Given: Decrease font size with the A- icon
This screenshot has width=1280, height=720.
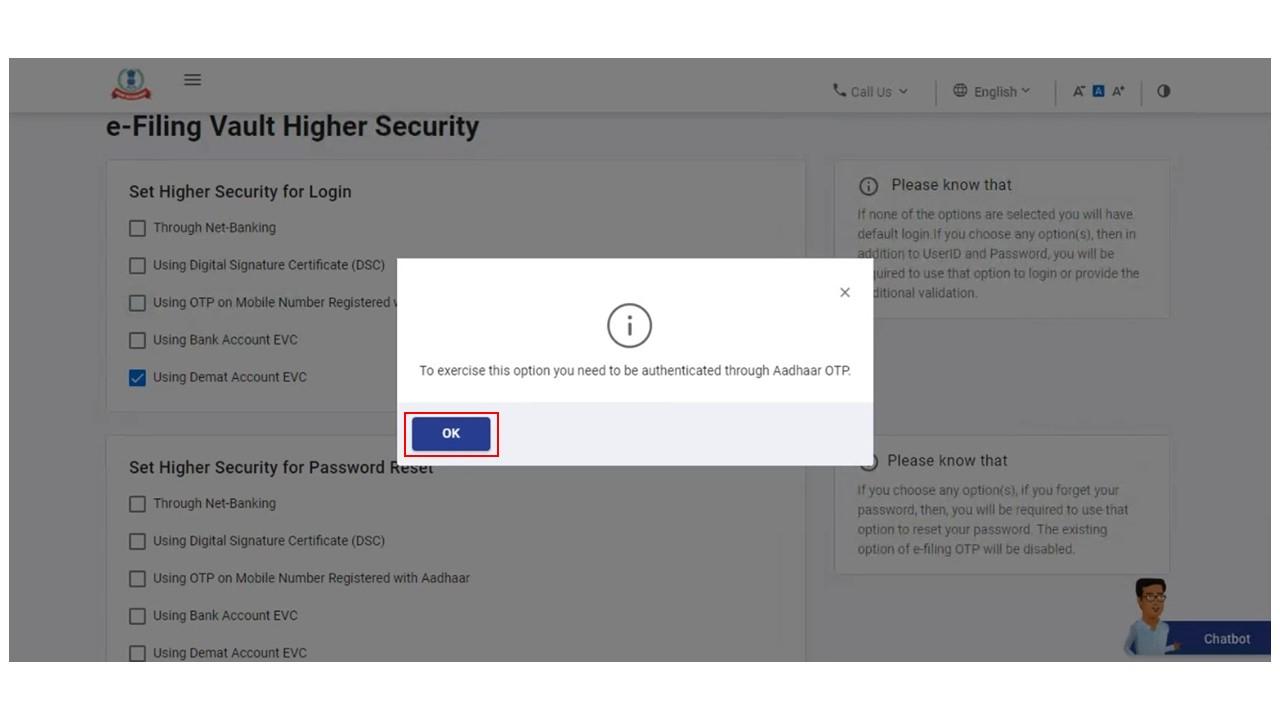Looking at the screenshot, I should pos(1078,90).
